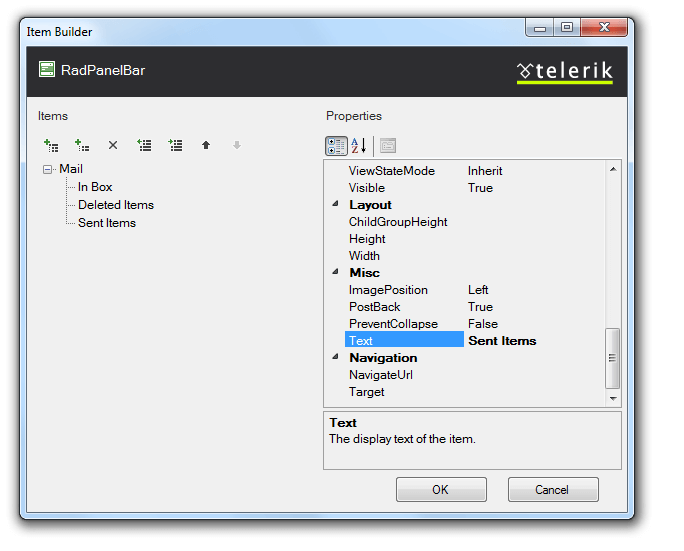Select the Sent Items tree item
The height and width of the screenshot is (551, 684).
point(107,223)
